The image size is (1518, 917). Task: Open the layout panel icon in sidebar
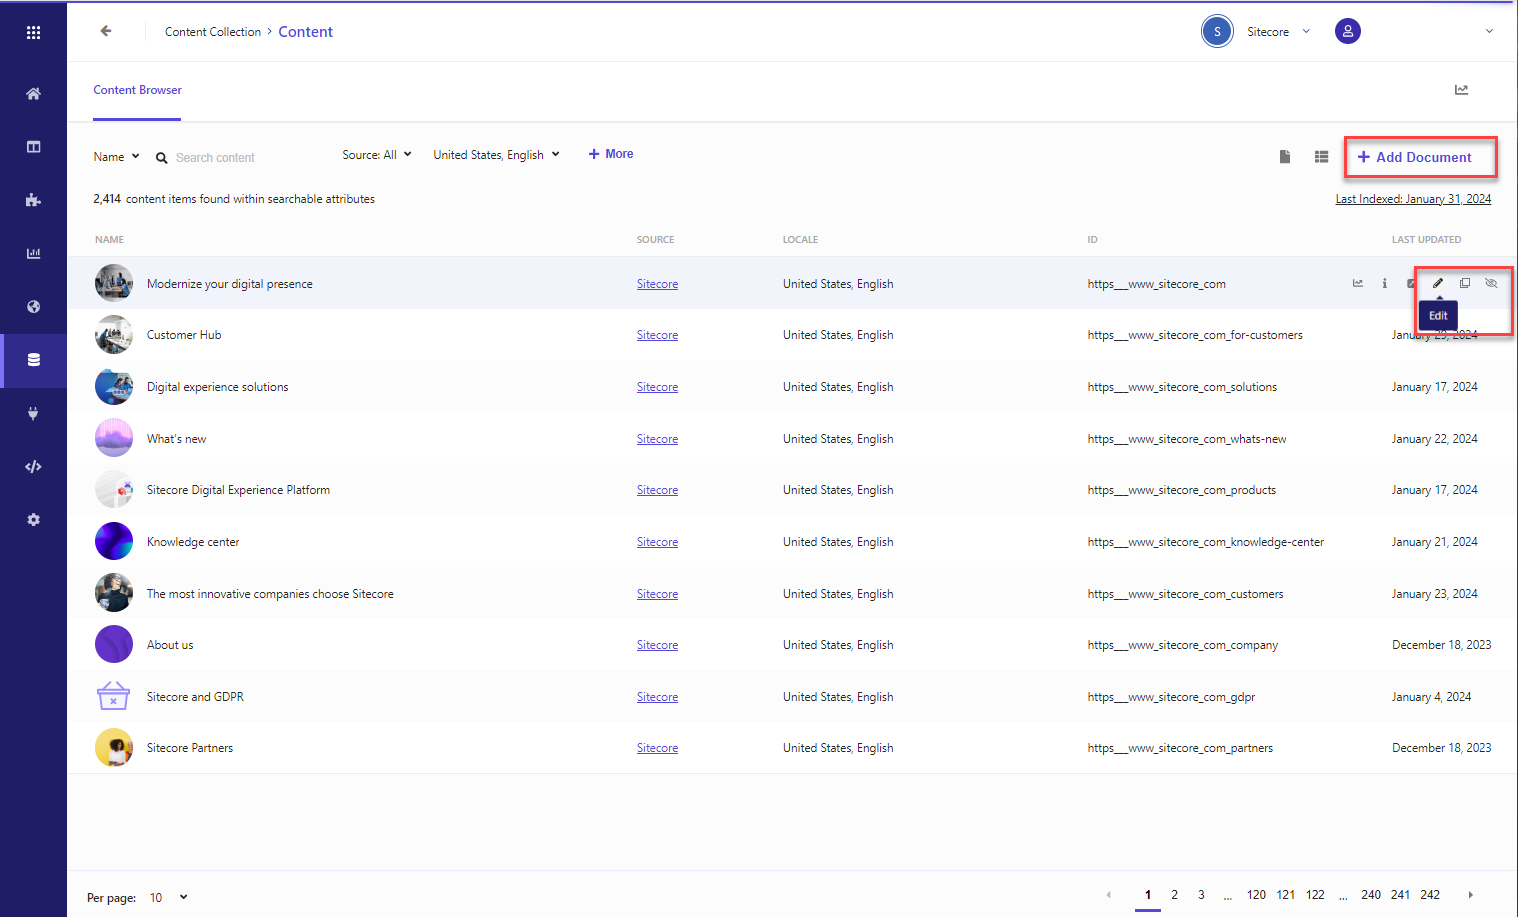pyautogui.click(x=33, y=147)
